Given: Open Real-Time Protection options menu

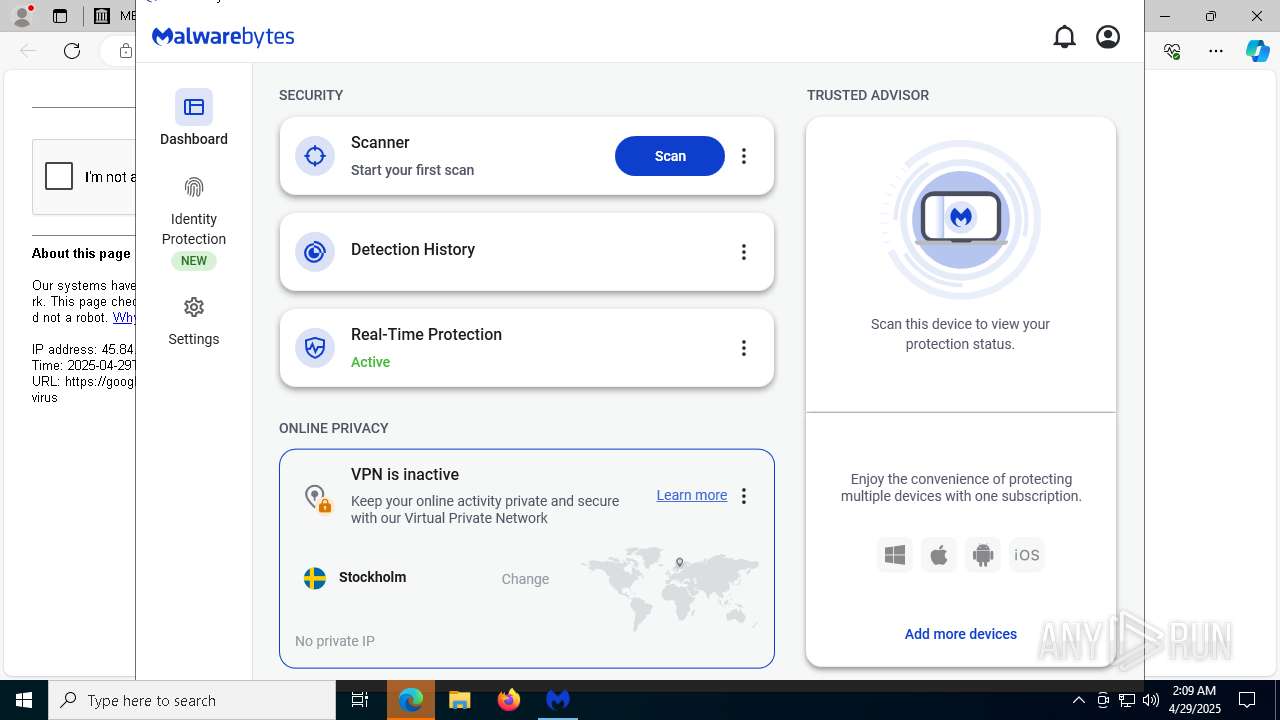Looking at the screenshot, I should click(x=743, y=348).
